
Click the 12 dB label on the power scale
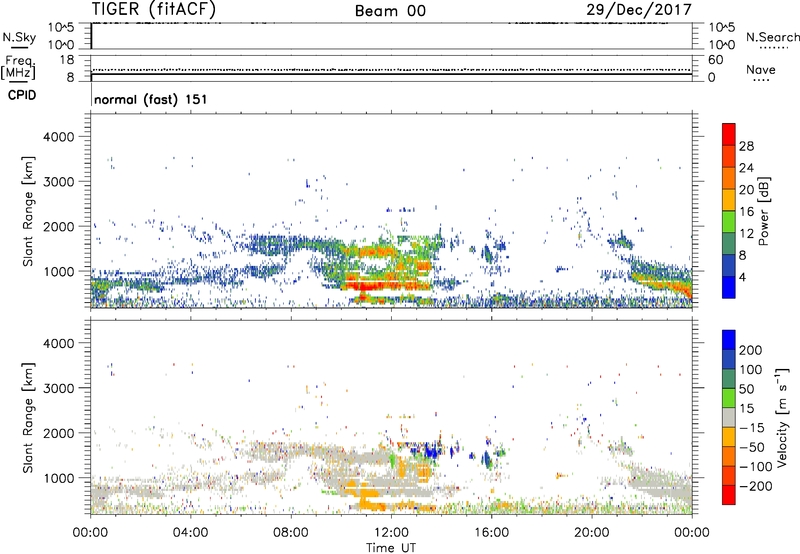point(746,234)
